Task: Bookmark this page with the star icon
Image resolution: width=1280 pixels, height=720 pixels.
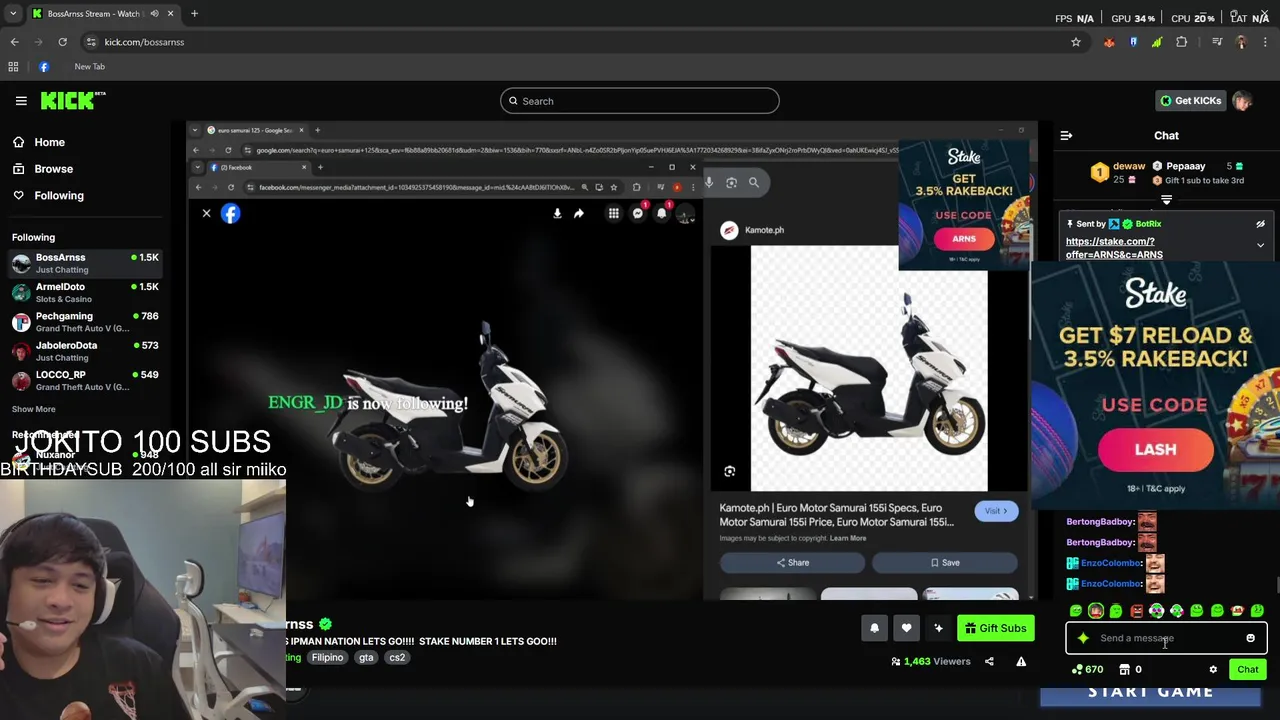Action: 1076,42
